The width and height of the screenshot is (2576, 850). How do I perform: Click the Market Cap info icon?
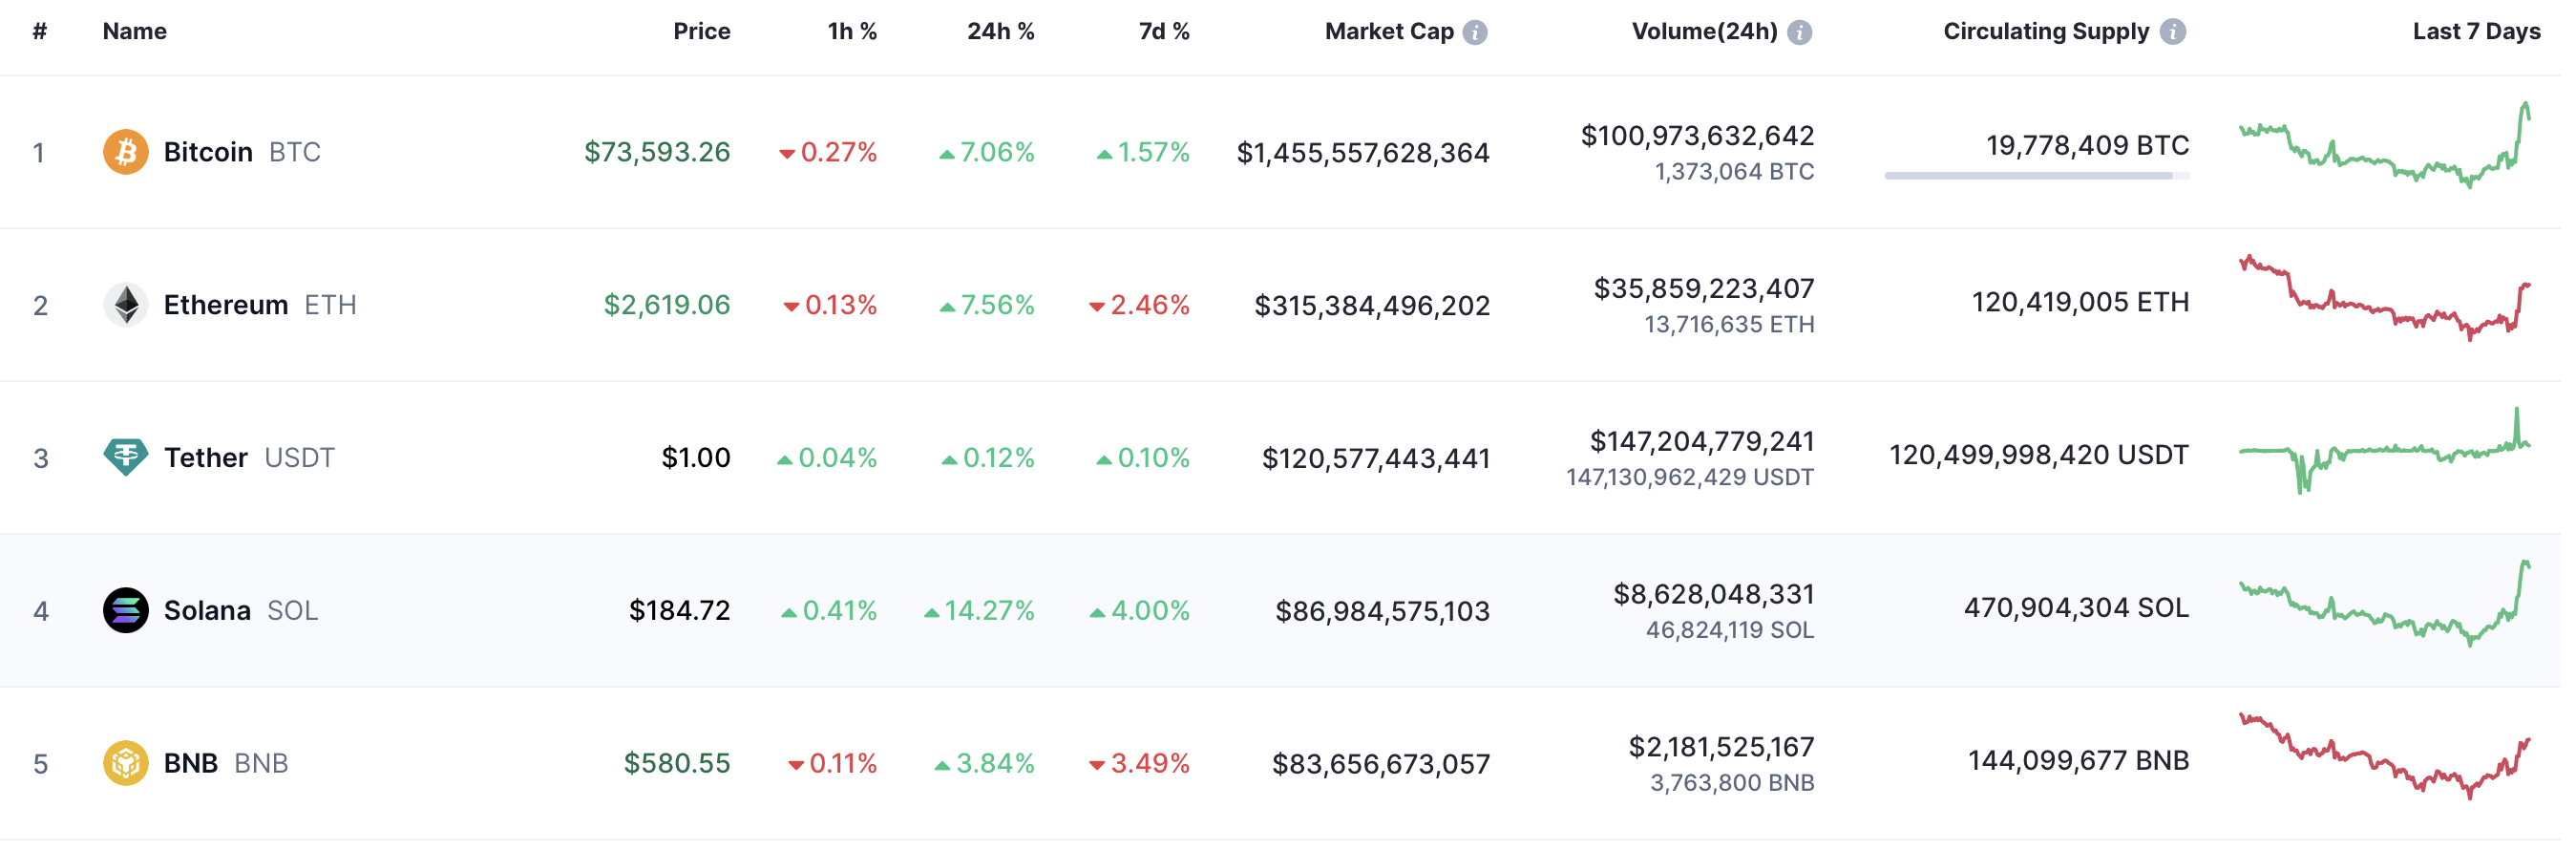click(1475, 32)
